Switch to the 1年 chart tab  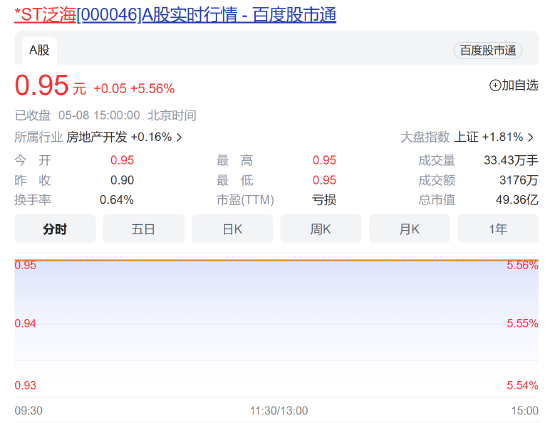pos(498,229)
